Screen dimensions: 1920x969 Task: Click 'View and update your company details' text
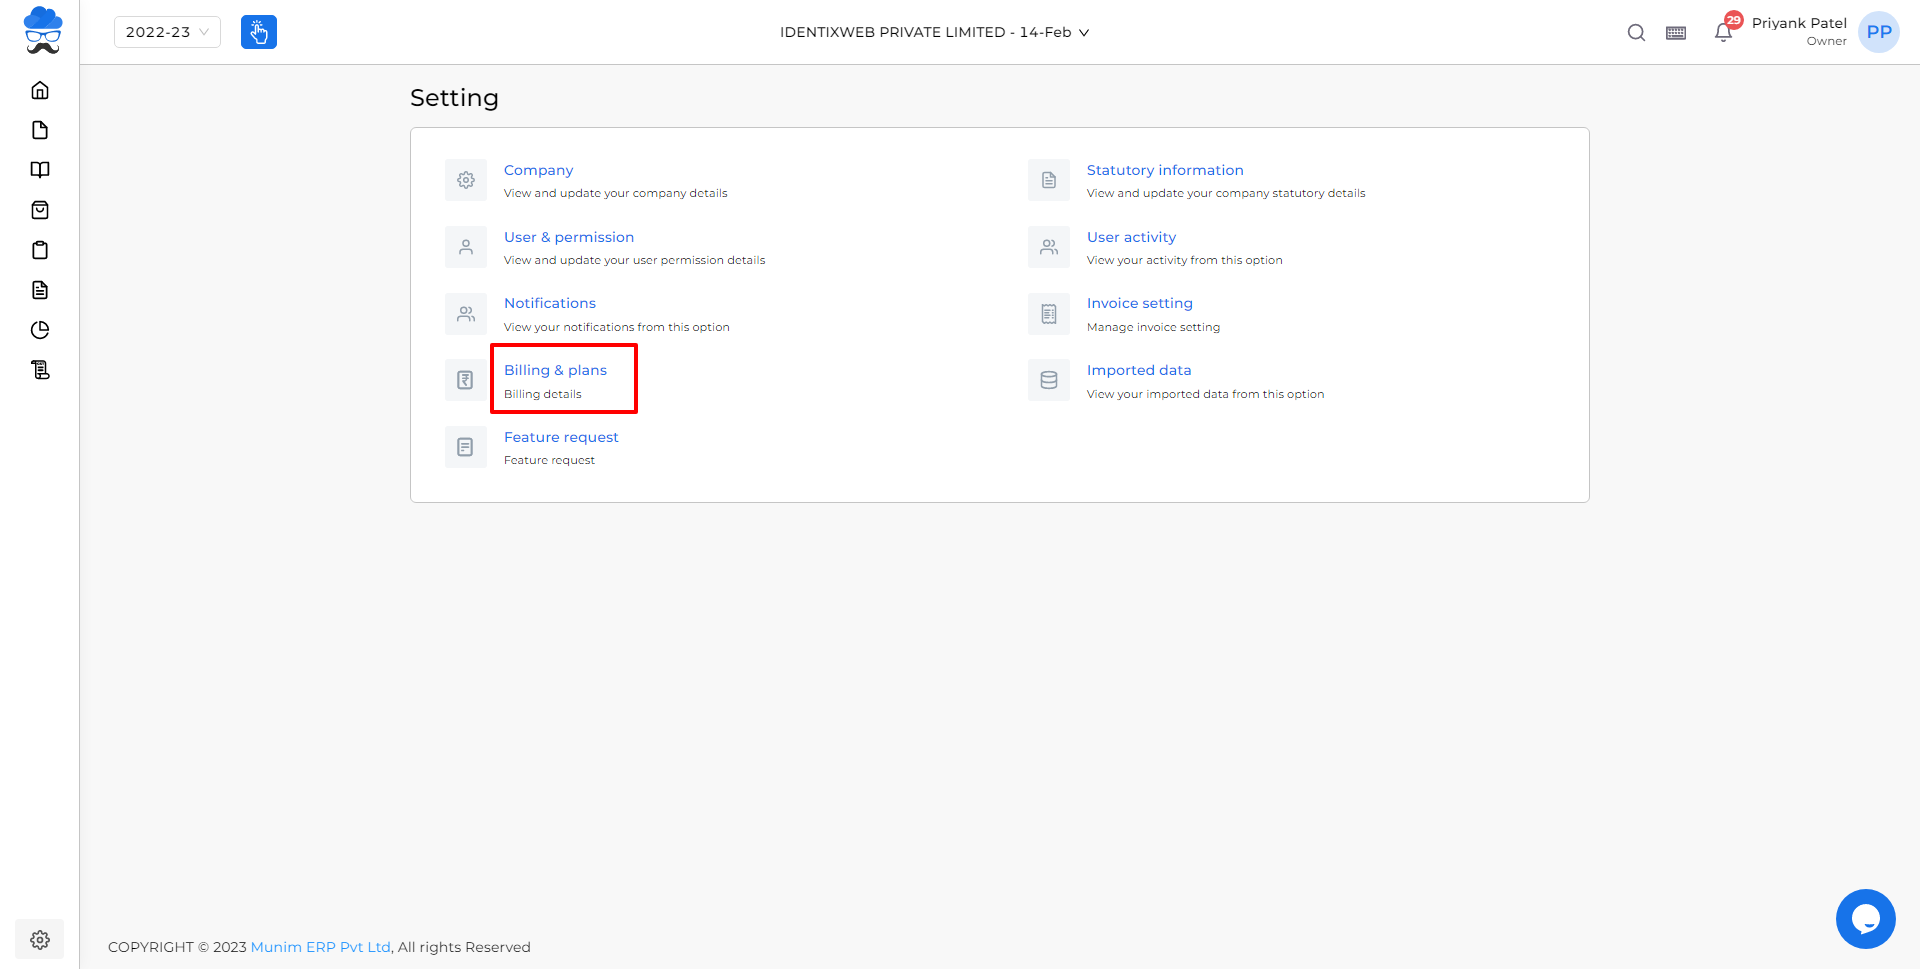(616, 193)
